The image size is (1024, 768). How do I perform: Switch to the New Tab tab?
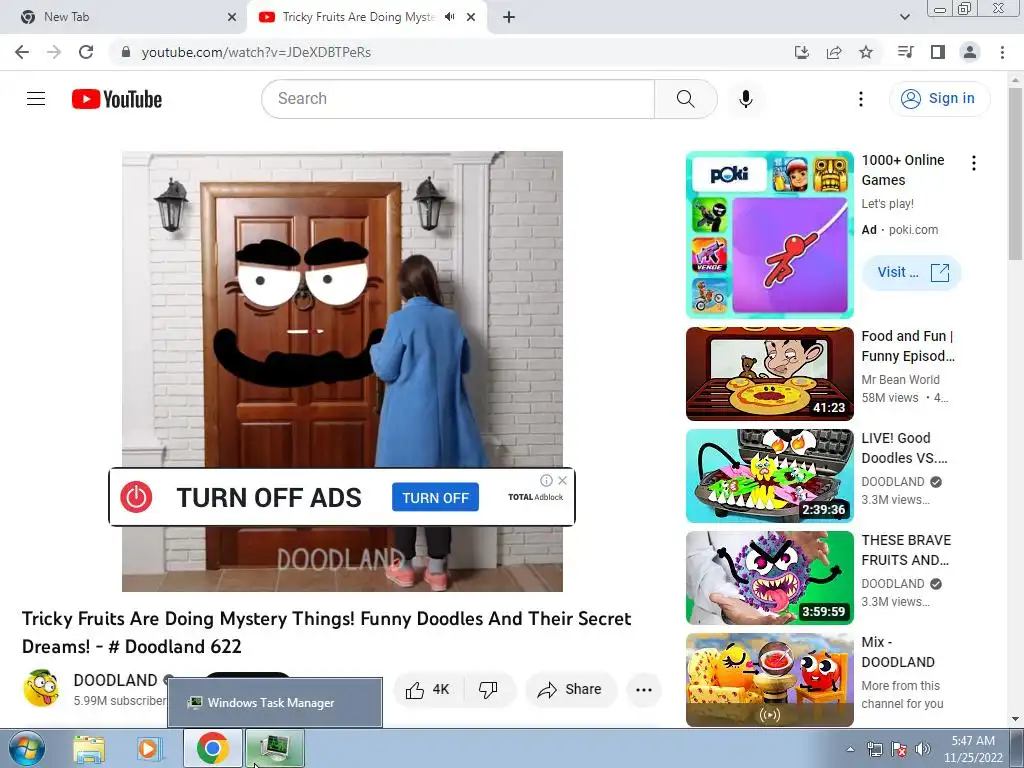click(124, 17)
